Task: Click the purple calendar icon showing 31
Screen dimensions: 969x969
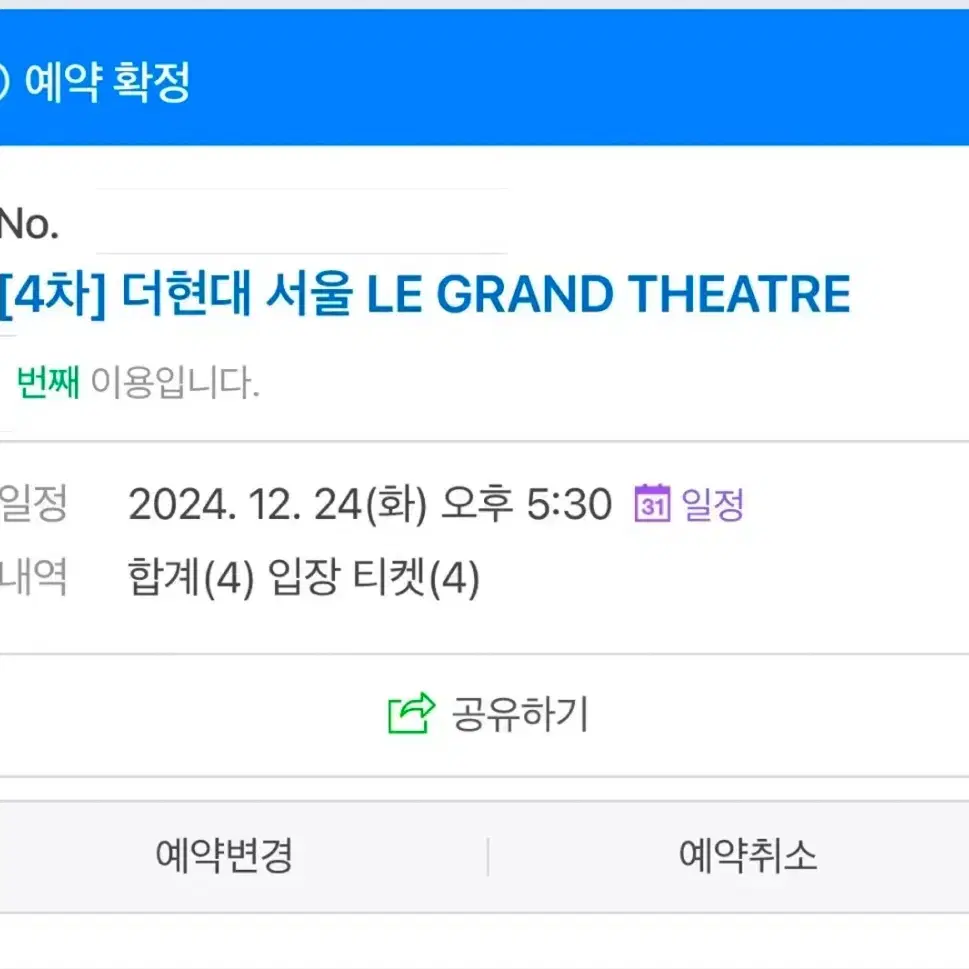Action: pyautogui.click(x=652, y=503)
